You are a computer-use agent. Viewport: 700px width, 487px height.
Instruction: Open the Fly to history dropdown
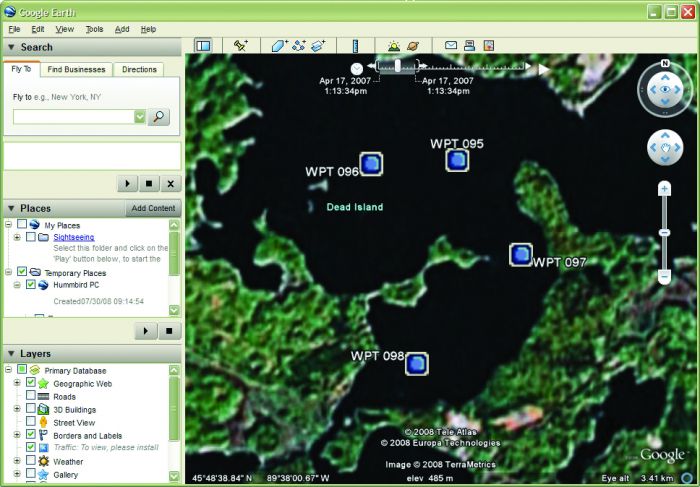(140, 117)
